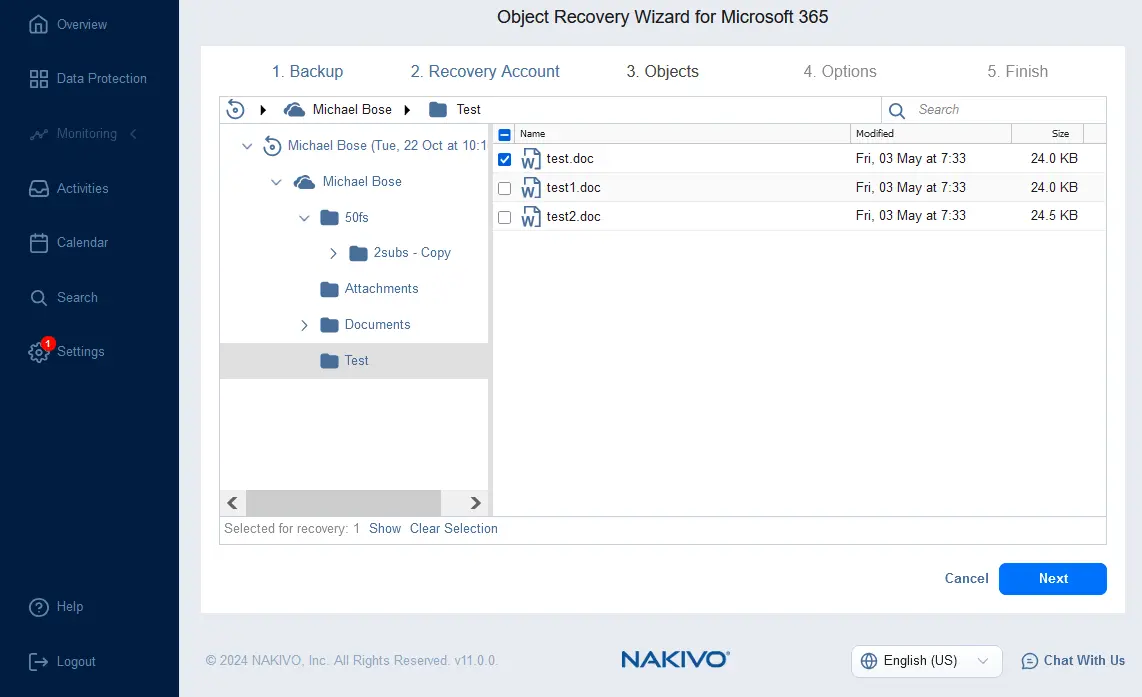Click the magnifier icon in the search field
Image resolution: width=1142 pixels, height=697 pixels.
tap(897, 111)
